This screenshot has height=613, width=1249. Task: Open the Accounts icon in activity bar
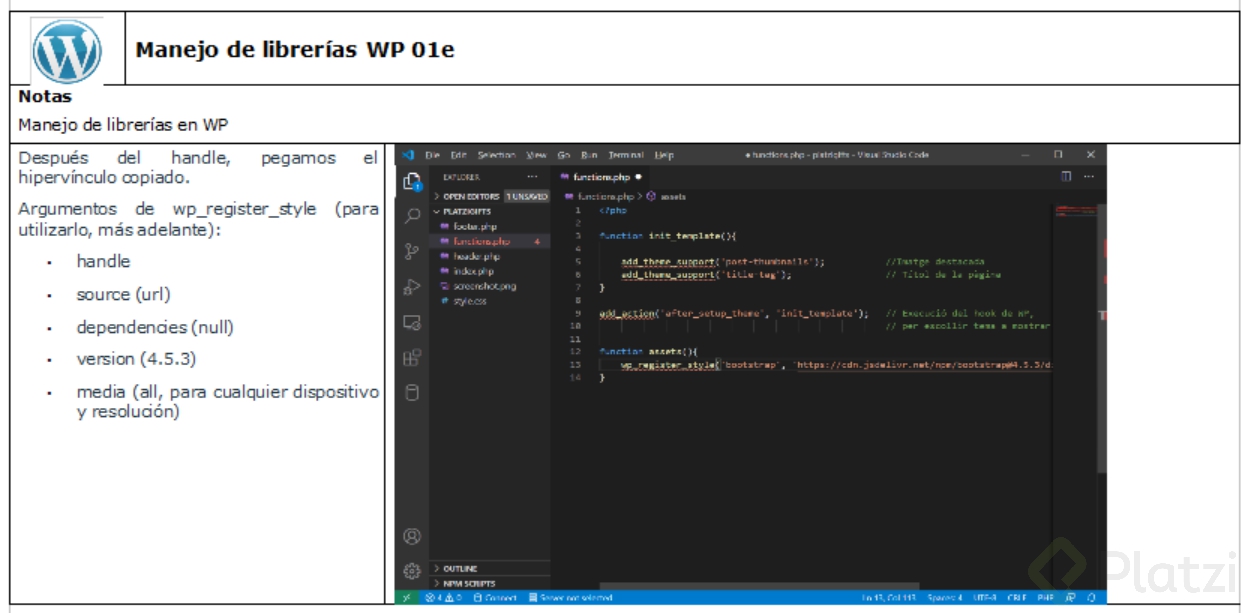tap(411, 536)
